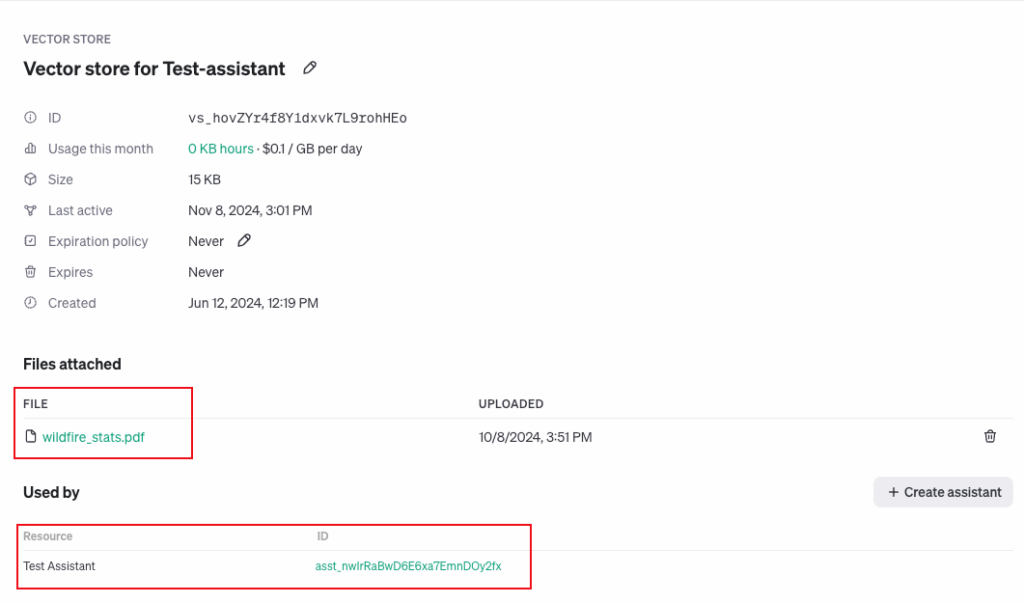The image size is (1024, 603).
Task: Click the Size cube icon
Action: coord(30,180)
